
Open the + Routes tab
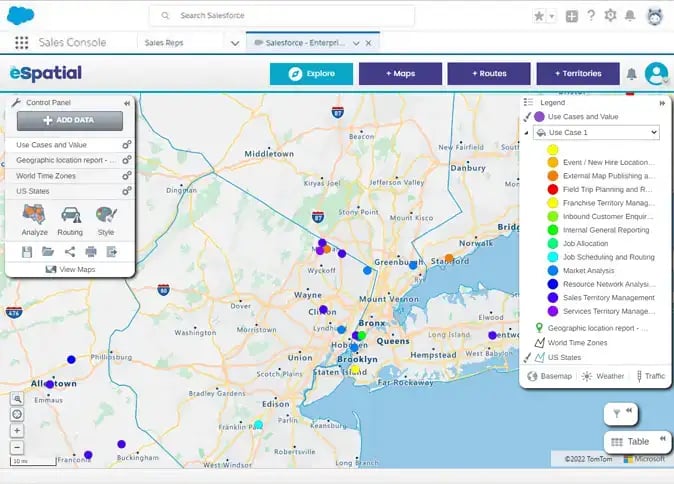489,74
